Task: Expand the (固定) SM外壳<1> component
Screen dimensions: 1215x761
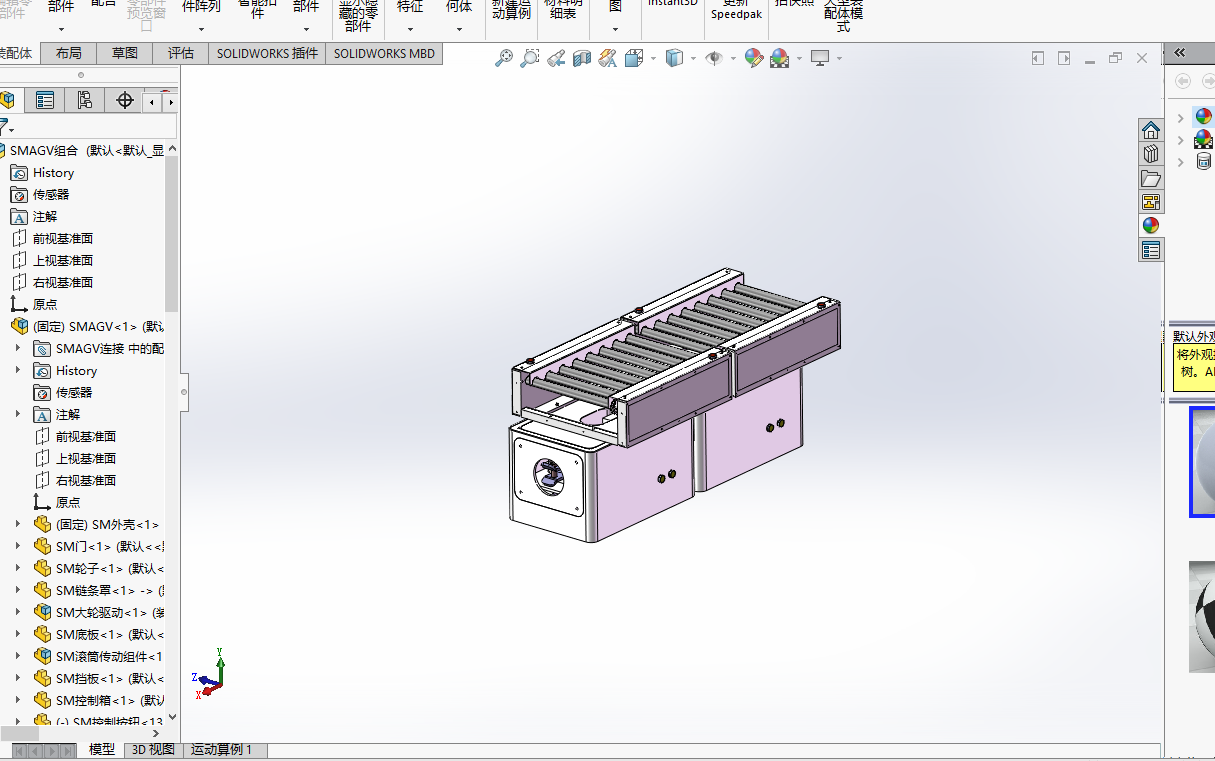Action: pos(17,524)
